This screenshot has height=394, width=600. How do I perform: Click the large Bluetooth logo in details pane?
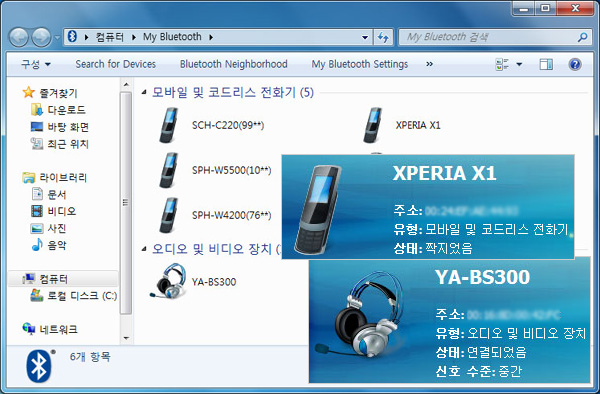[x=40, y=365]
